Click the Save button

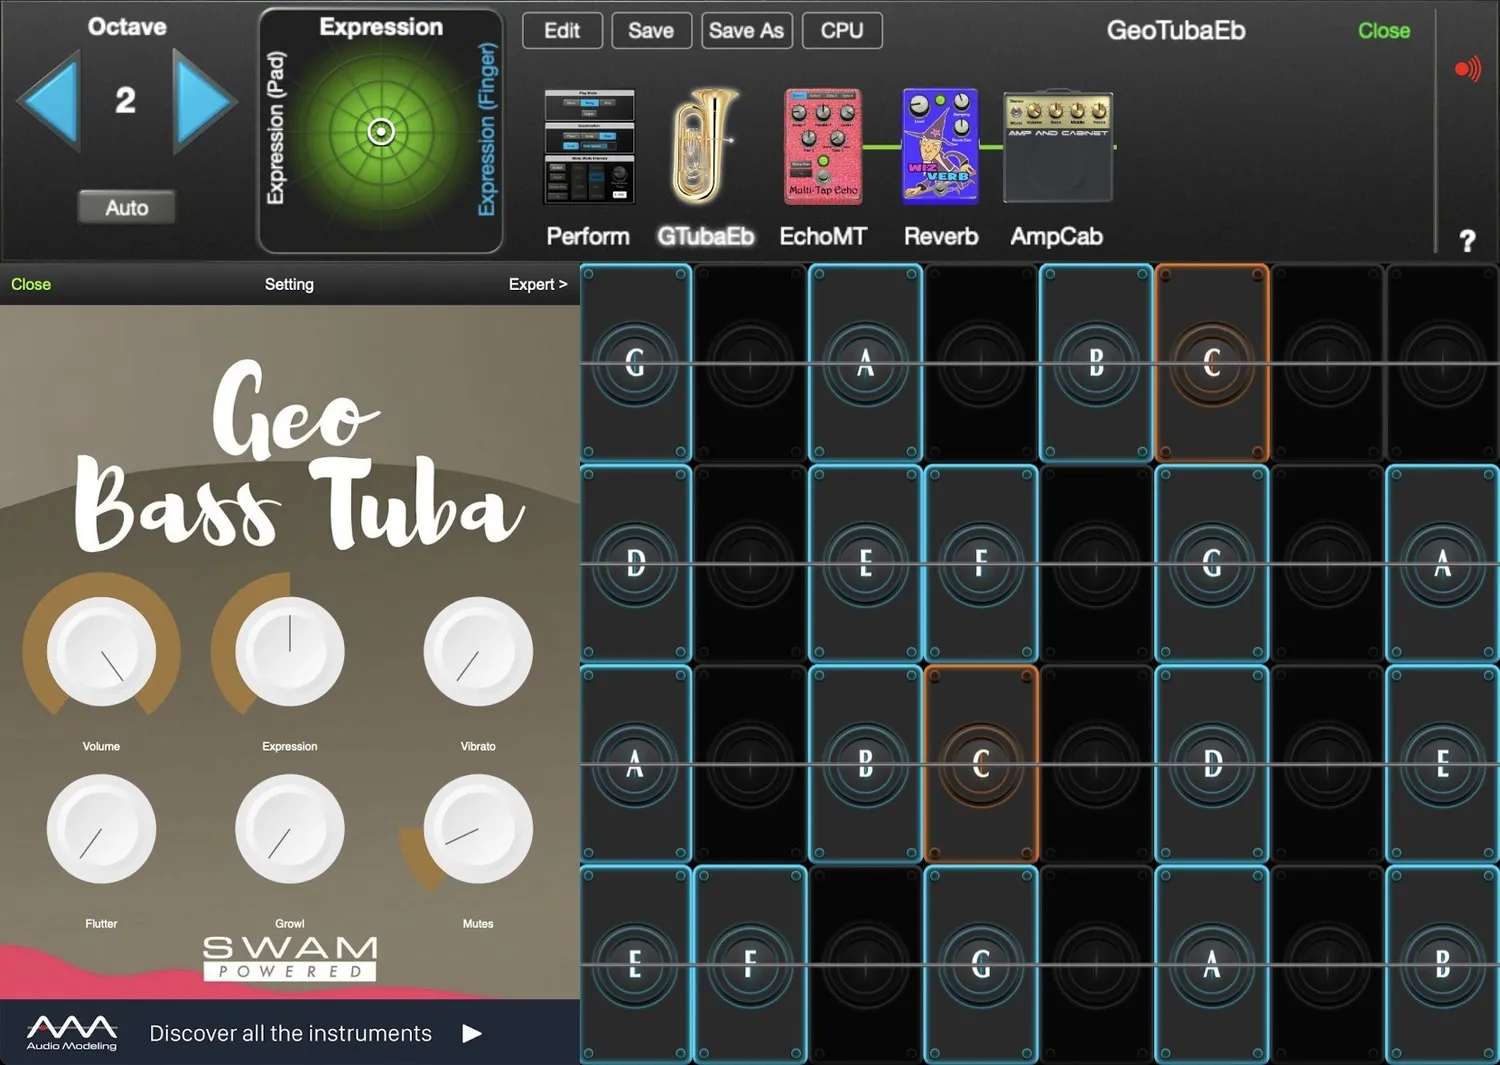pos(651,30)
